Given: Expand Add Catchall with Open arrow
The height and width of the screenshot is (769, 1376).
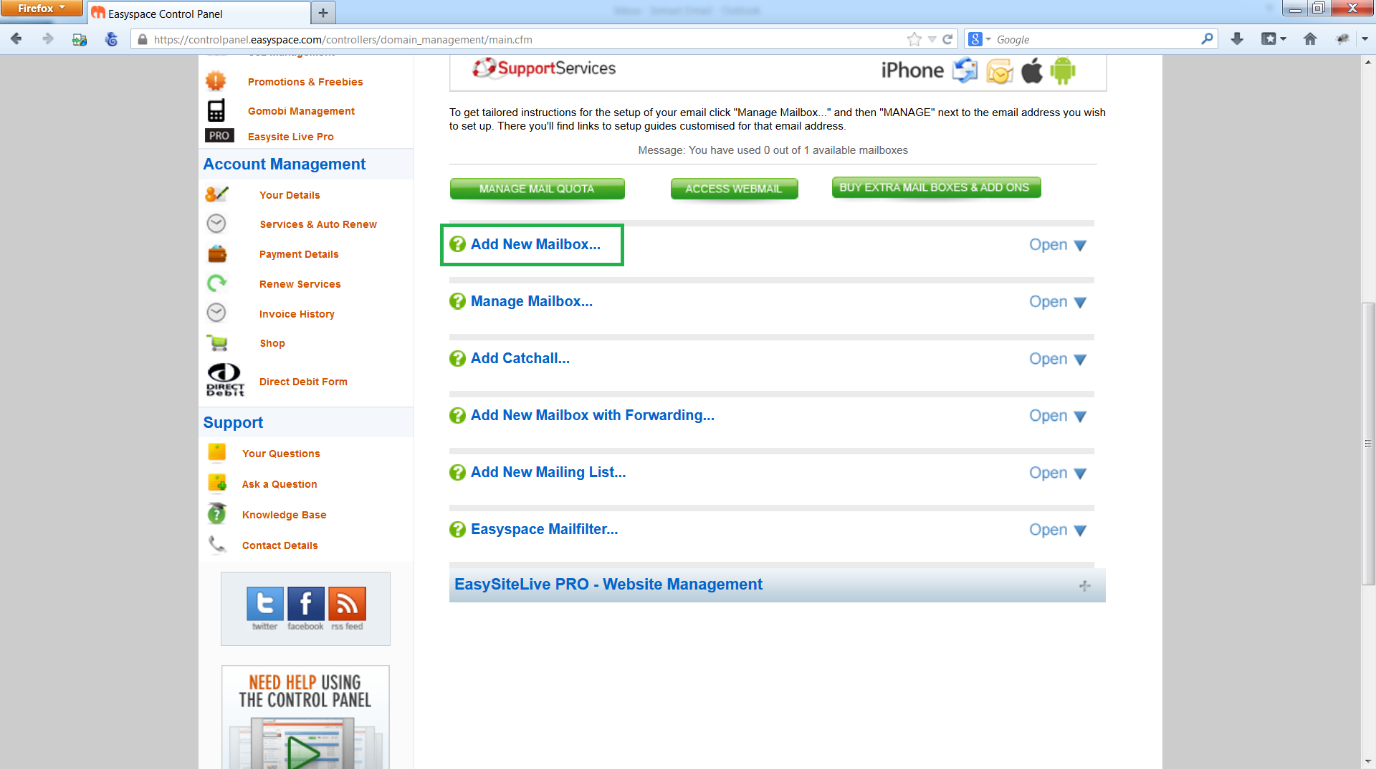Looking at the screenshot, I should 1058,359.
